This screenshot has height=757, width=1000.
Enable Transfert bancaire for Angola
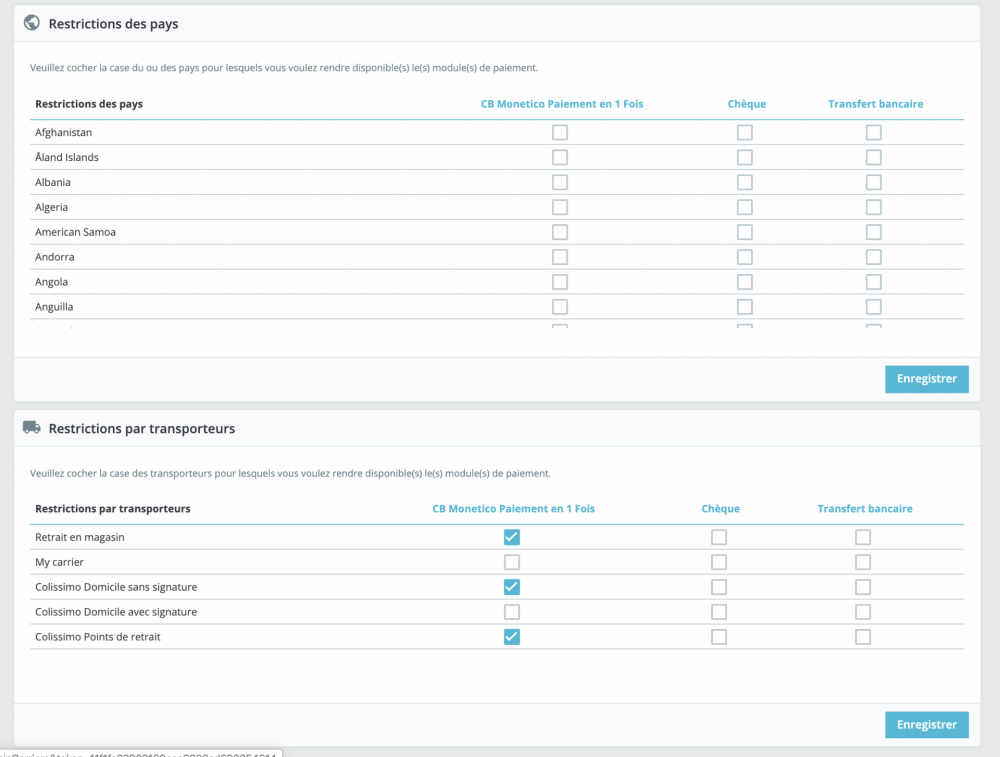pos(874,282)
